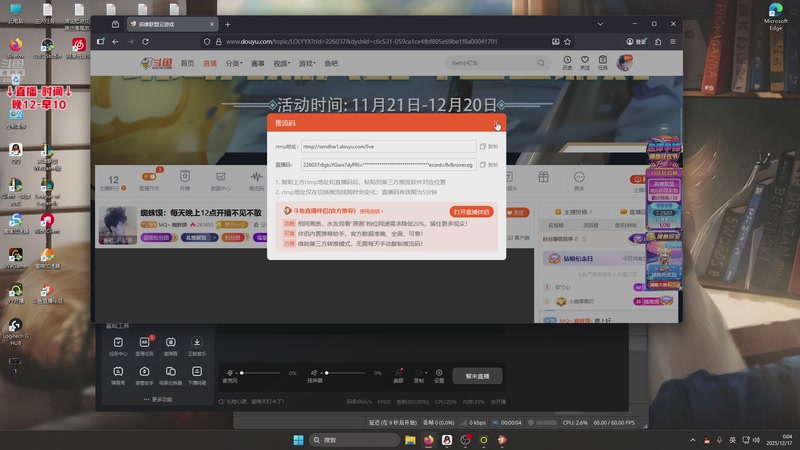Viewport: 800px width, 450px height.
Task: Copy the 直播码 stream key
Action: coord(489,165)
